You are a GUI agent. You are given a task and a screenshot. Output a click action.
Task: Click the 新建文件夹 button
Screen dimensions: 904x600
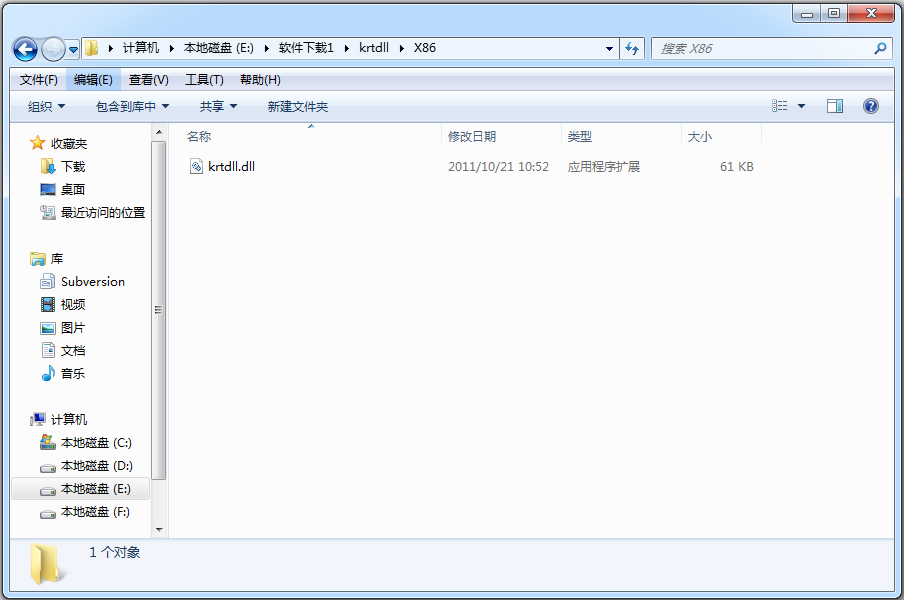[297, 106]
